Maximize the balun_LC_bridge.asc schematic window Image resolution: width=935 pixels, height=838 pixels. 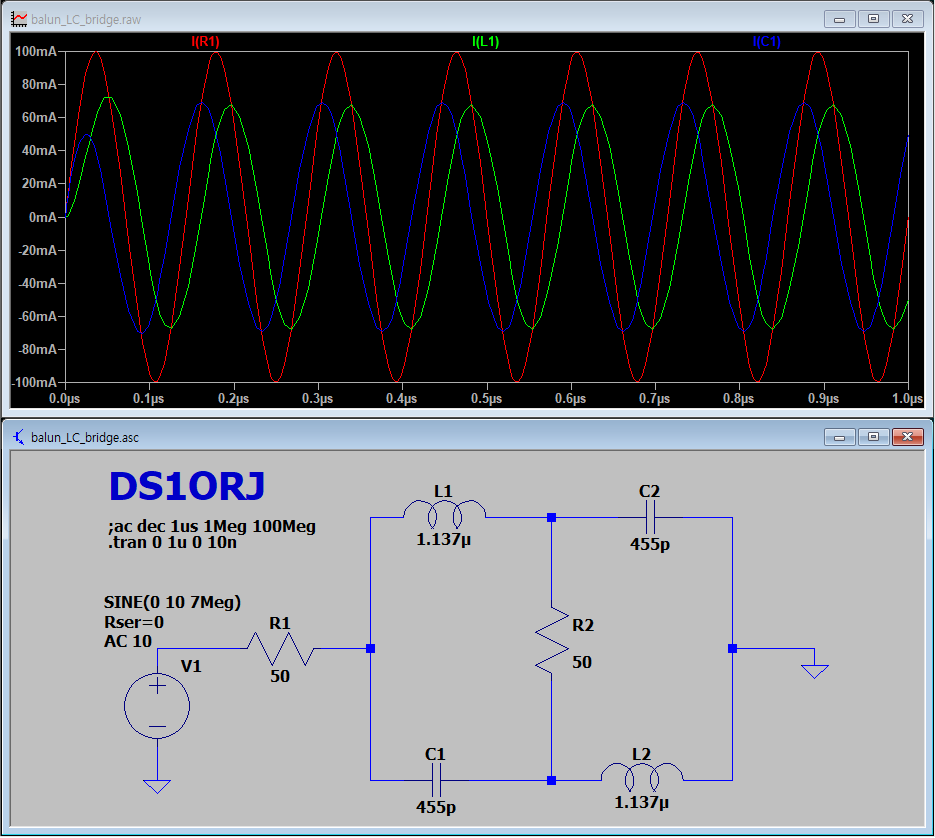[873, 437]
